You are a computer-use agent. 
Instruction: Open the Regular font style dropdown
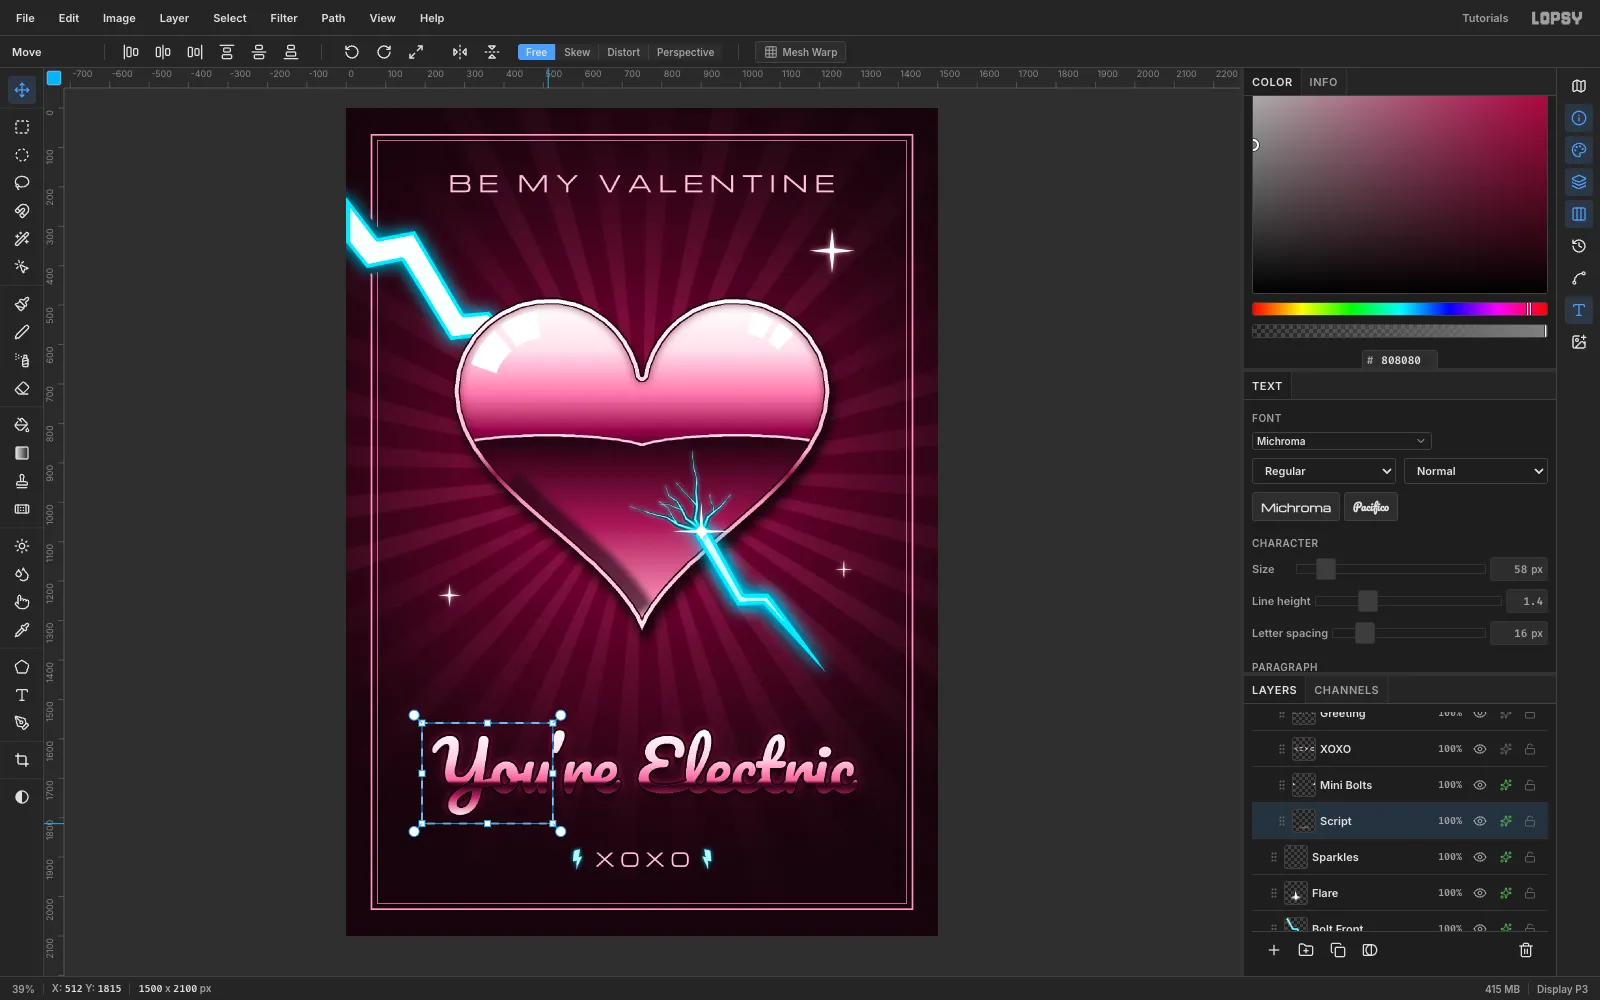click(x=1324, y=471)
